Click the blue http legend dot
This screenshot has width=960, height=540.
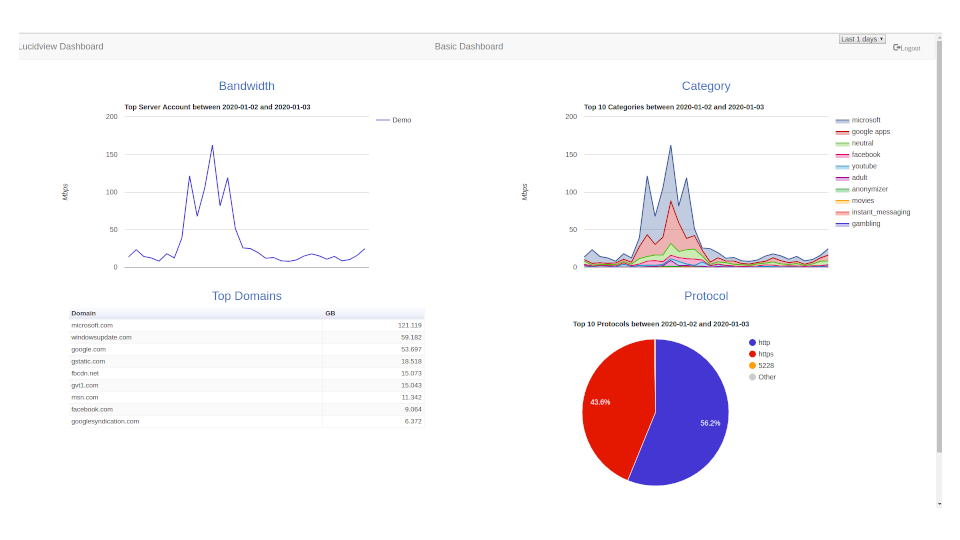click(x=752, y=342)
